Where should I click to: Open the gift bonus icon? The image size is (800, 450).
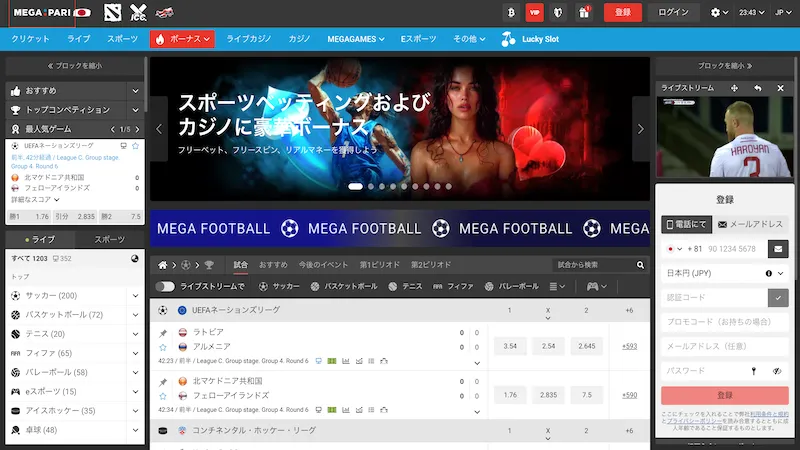584,12
